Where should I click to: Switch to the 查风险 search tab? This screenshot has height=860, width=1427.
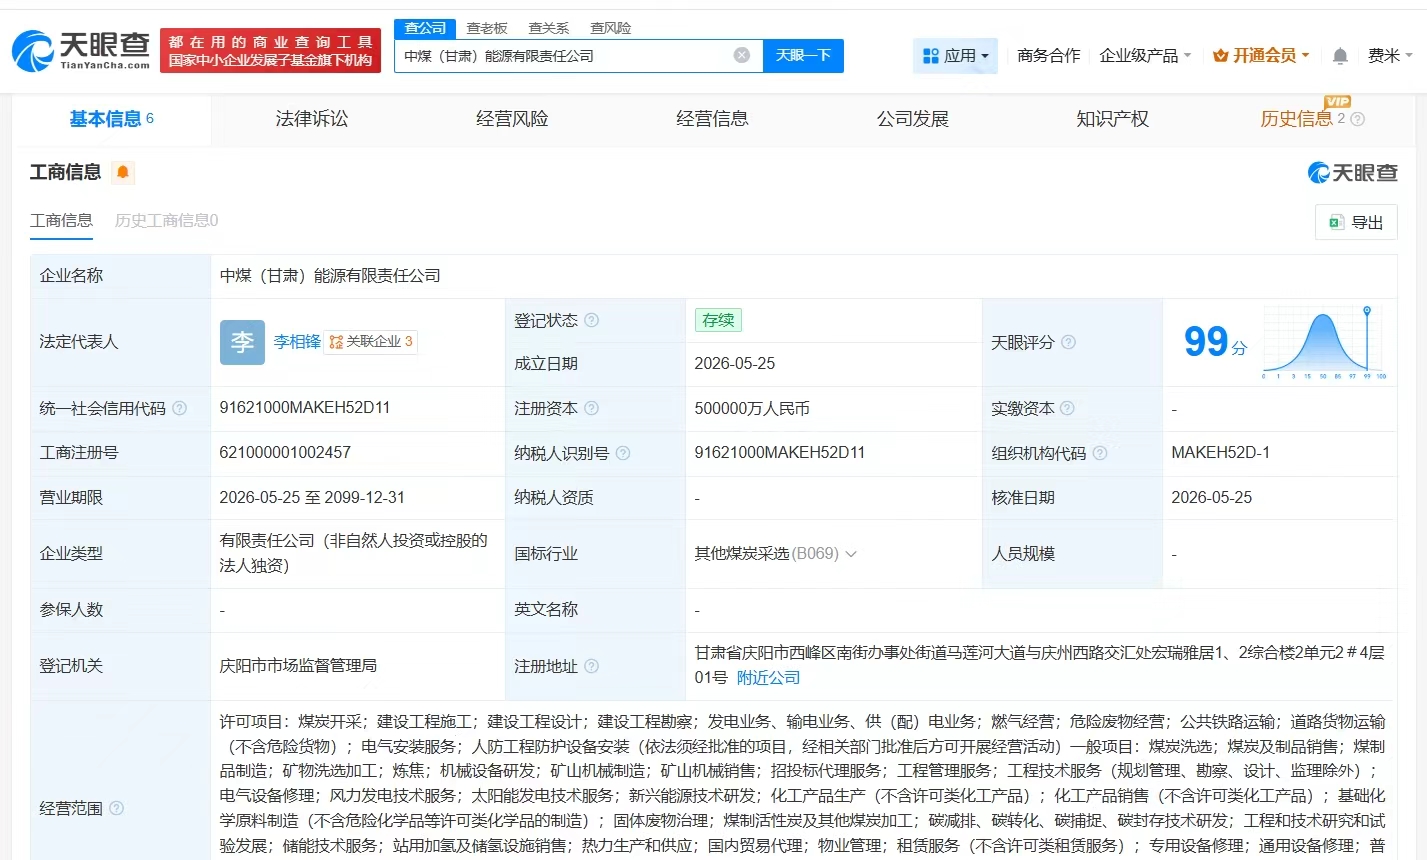coord(611,28)
